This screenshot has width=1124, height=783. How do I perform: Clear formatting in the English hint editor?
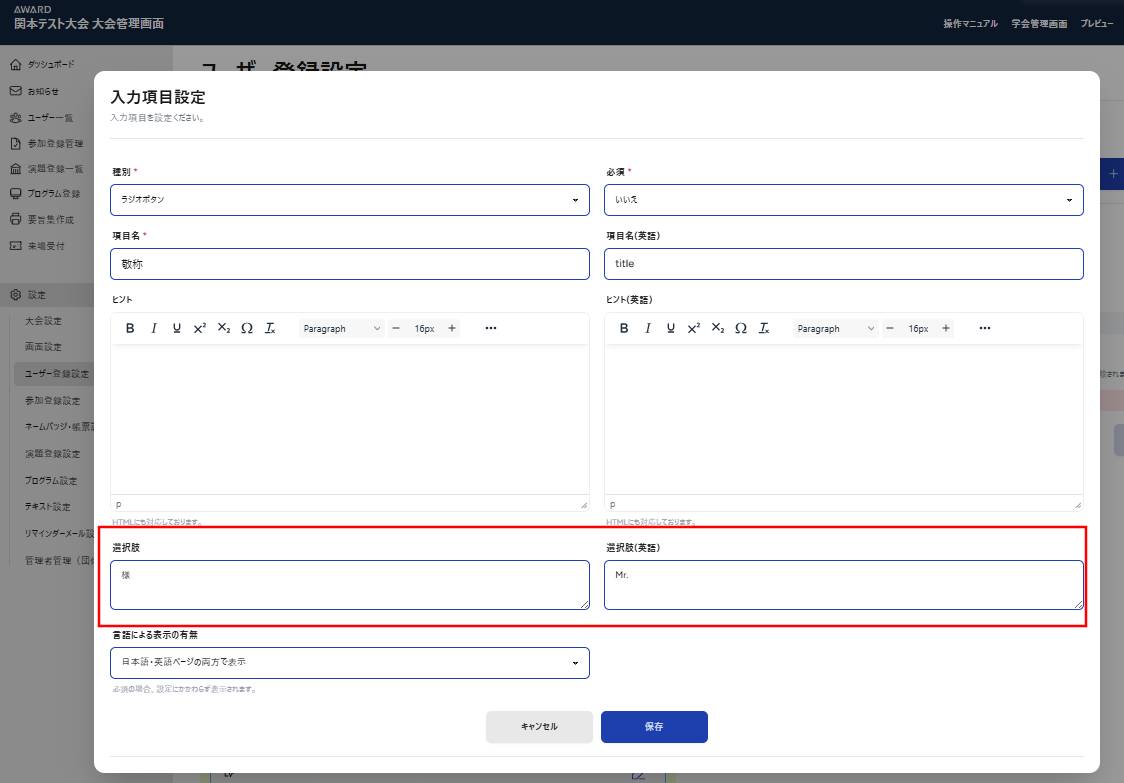pos(764,328)
